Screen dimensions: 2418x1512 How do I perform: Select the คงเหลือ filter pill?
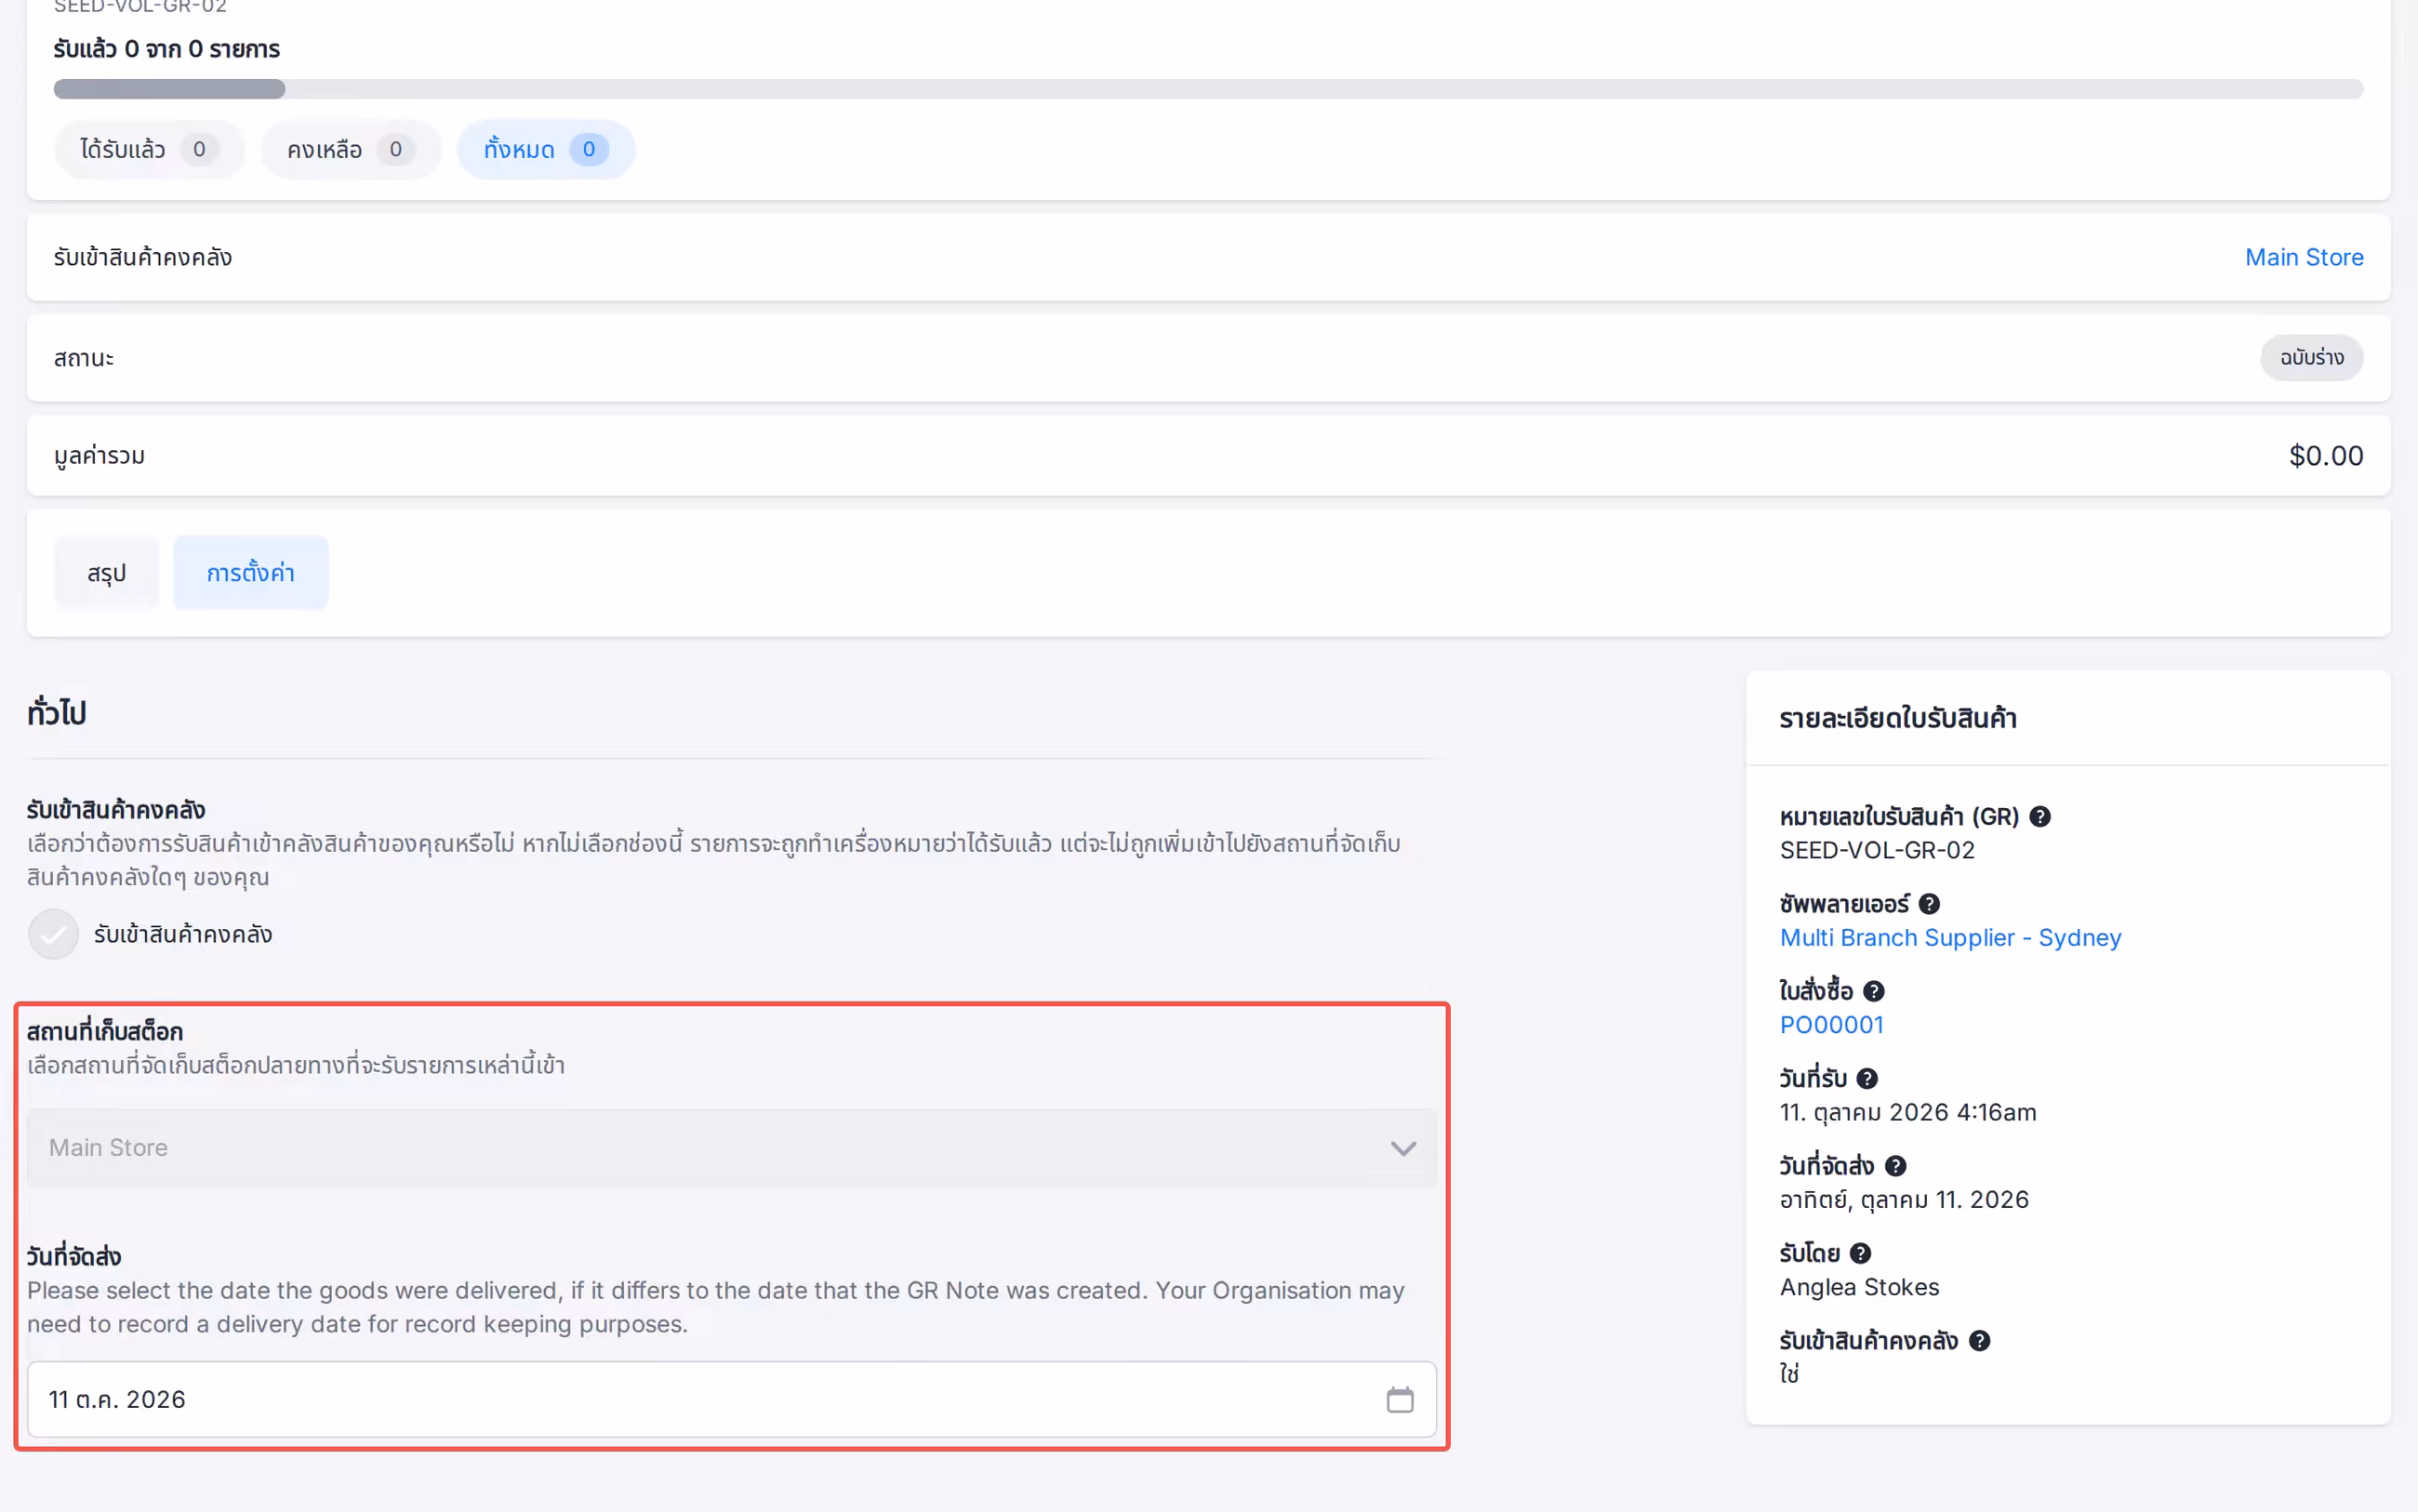(x=350, y=149)
